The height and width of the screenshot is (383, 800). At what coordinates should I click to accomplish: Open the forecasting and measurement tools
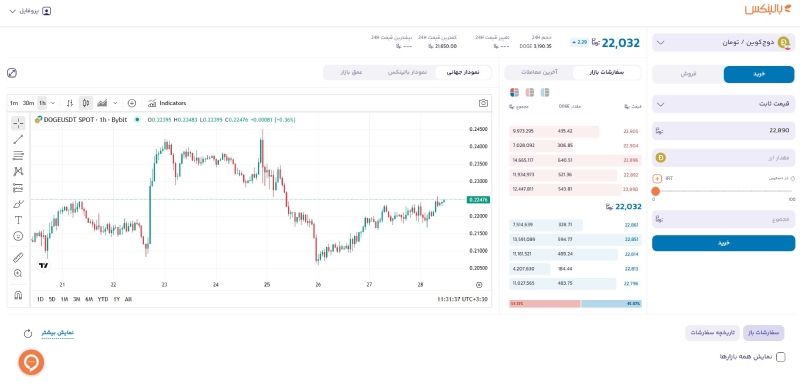(18, 188)
